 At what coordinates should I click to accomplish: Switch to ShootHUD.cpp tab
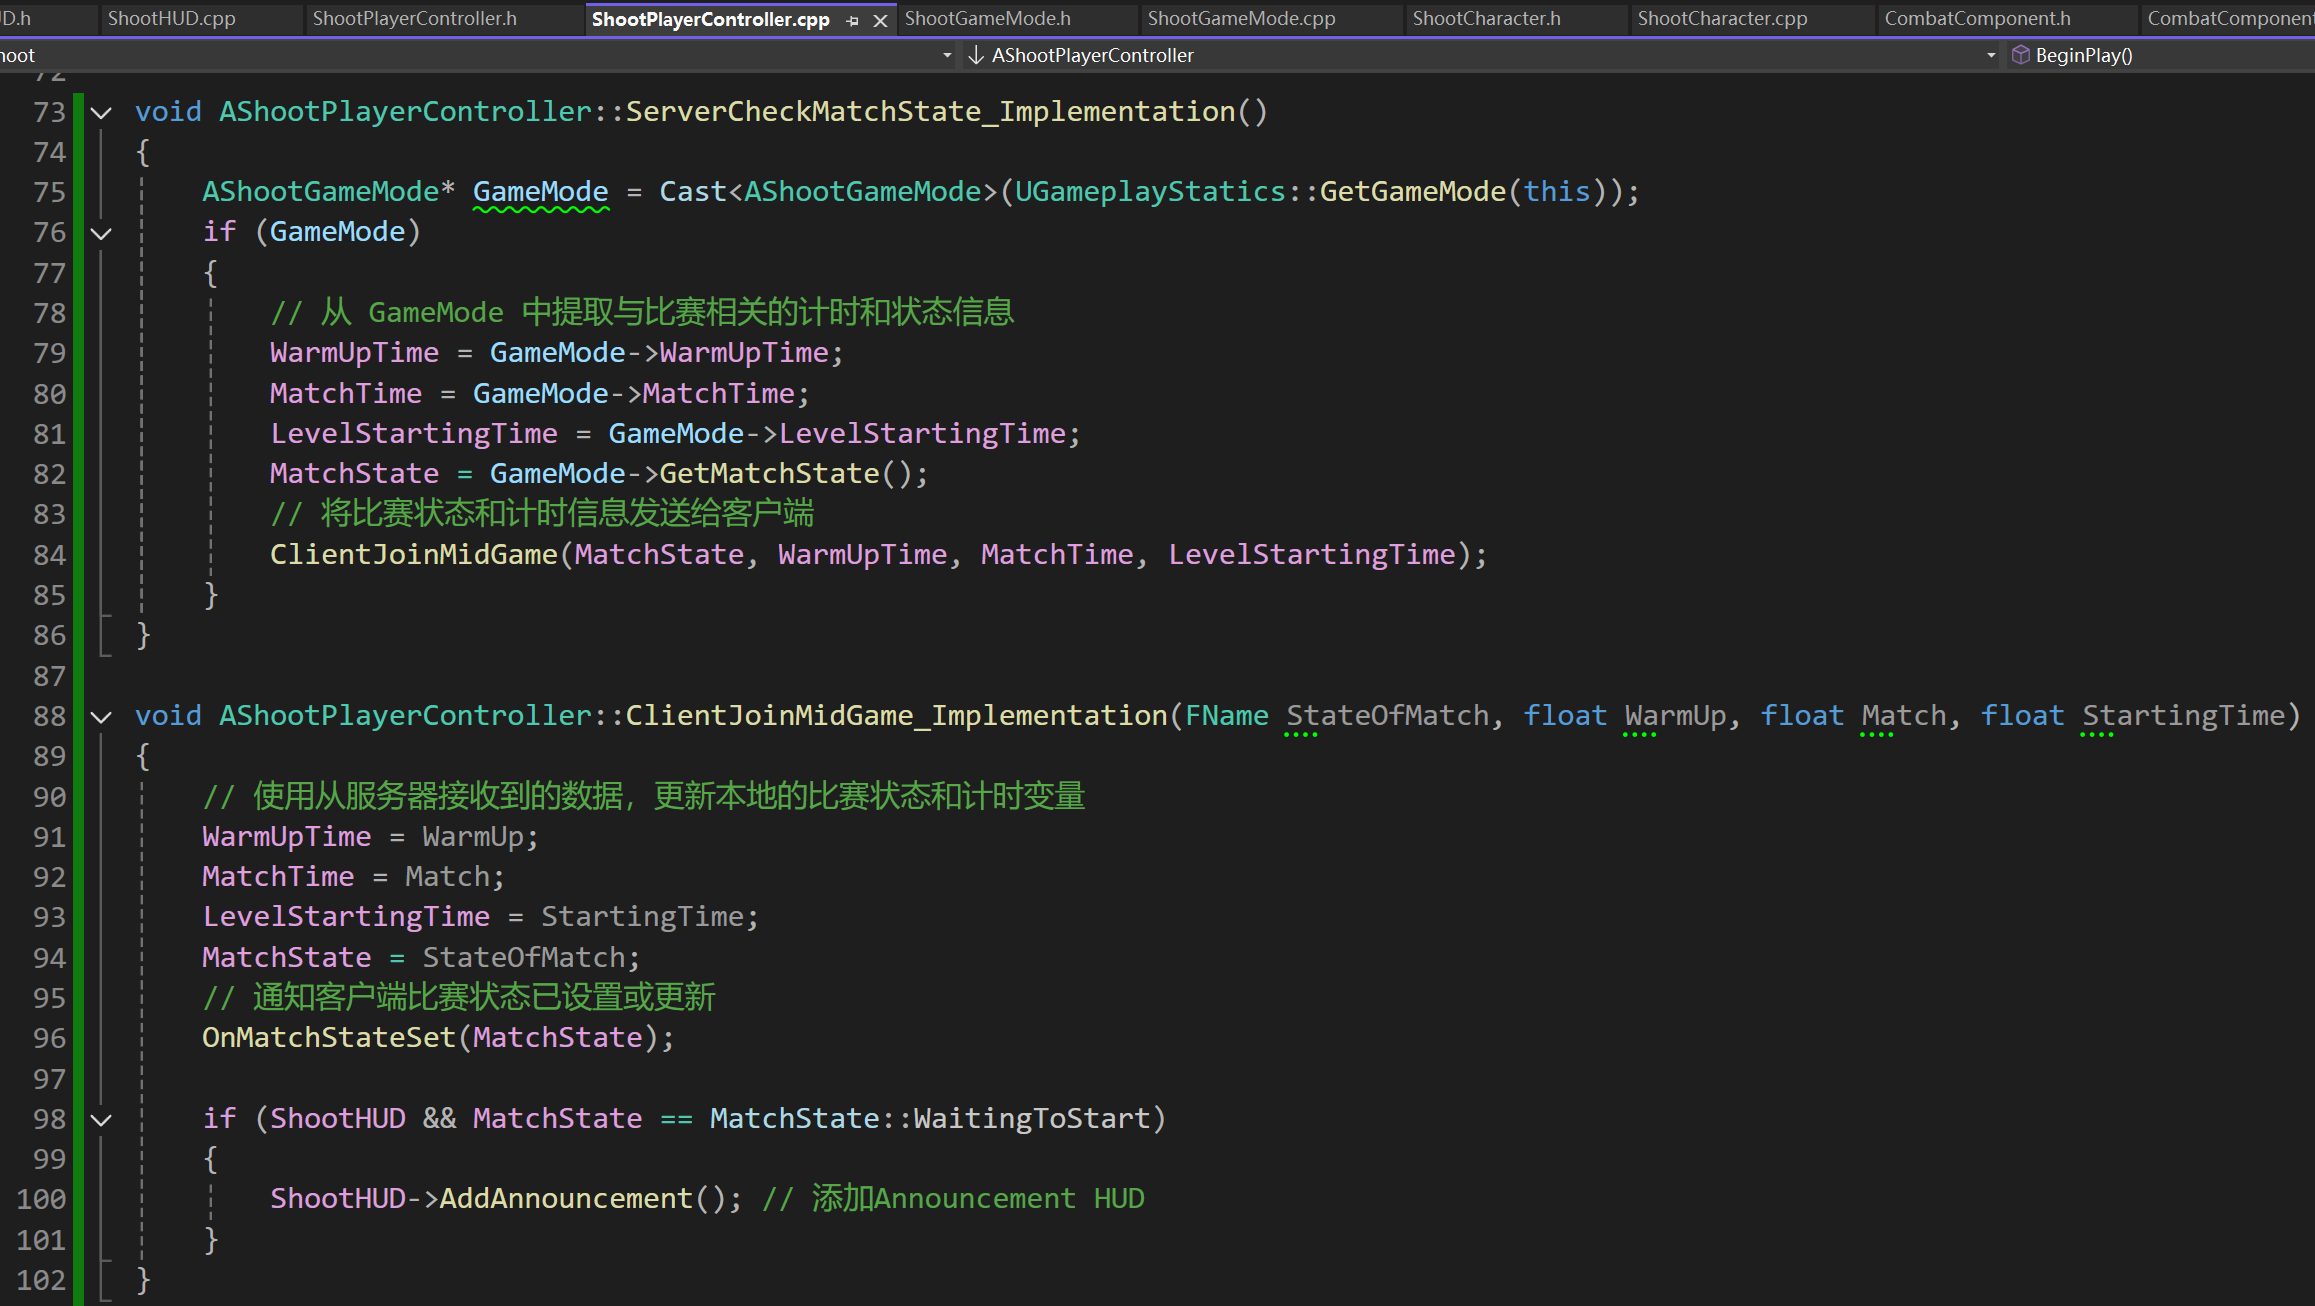171,18
